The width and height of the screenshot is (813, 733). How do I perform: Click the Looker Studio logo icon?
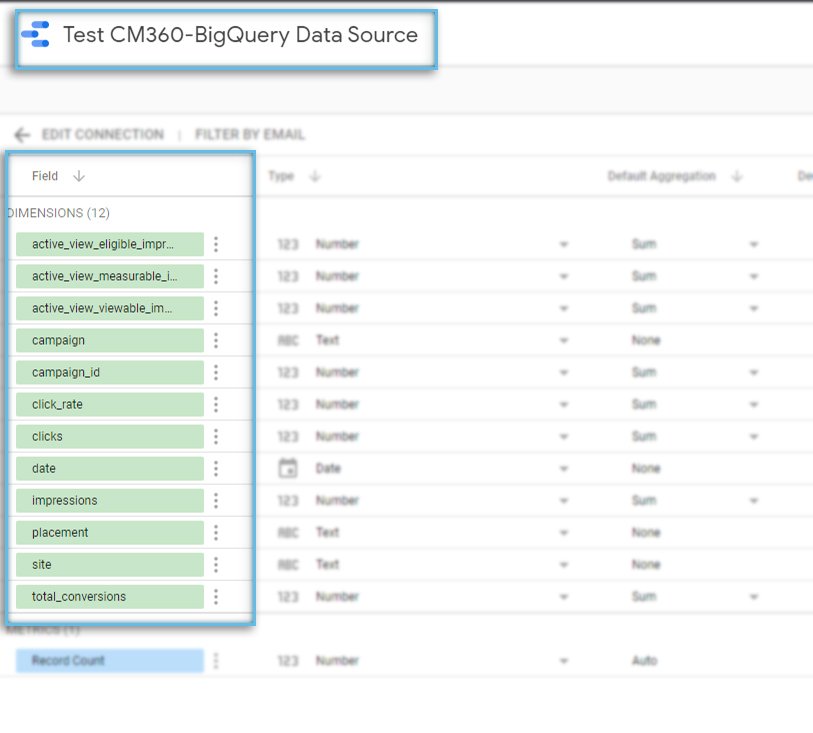pos(35,34)
